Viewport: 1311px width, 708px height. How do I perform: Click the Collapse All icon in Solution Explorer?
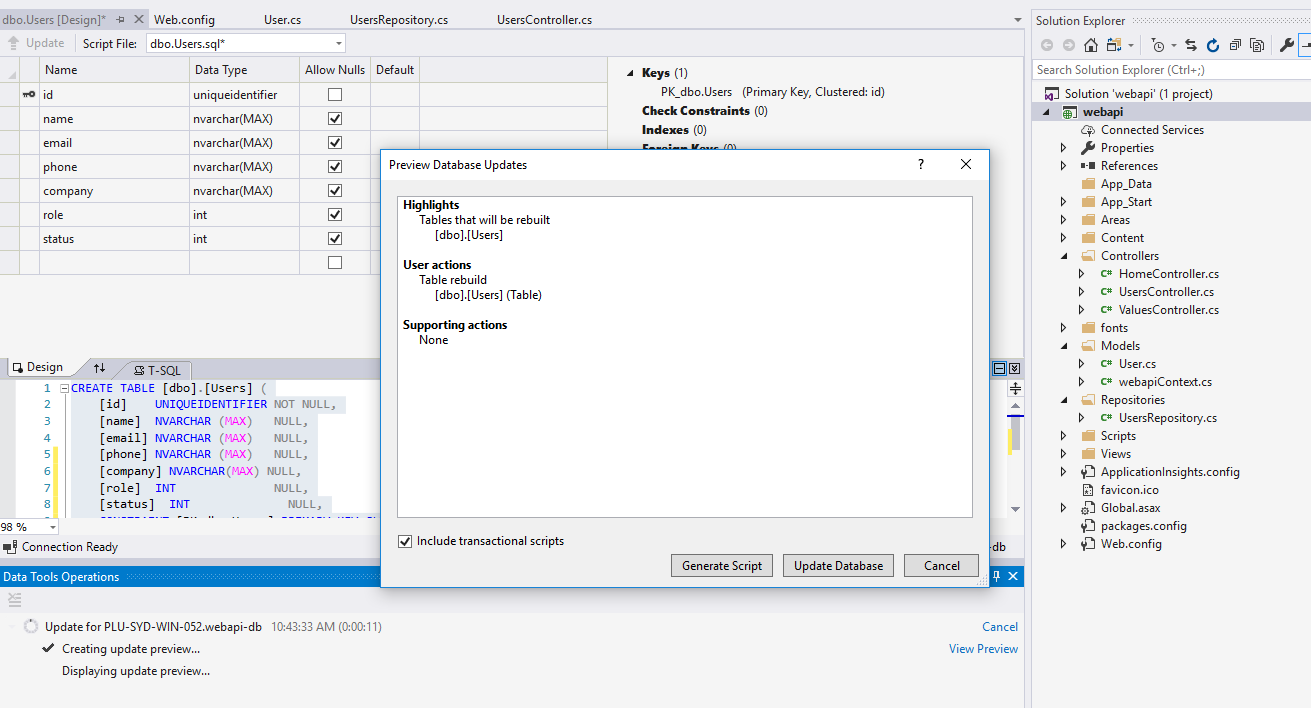pos(1236,45)
